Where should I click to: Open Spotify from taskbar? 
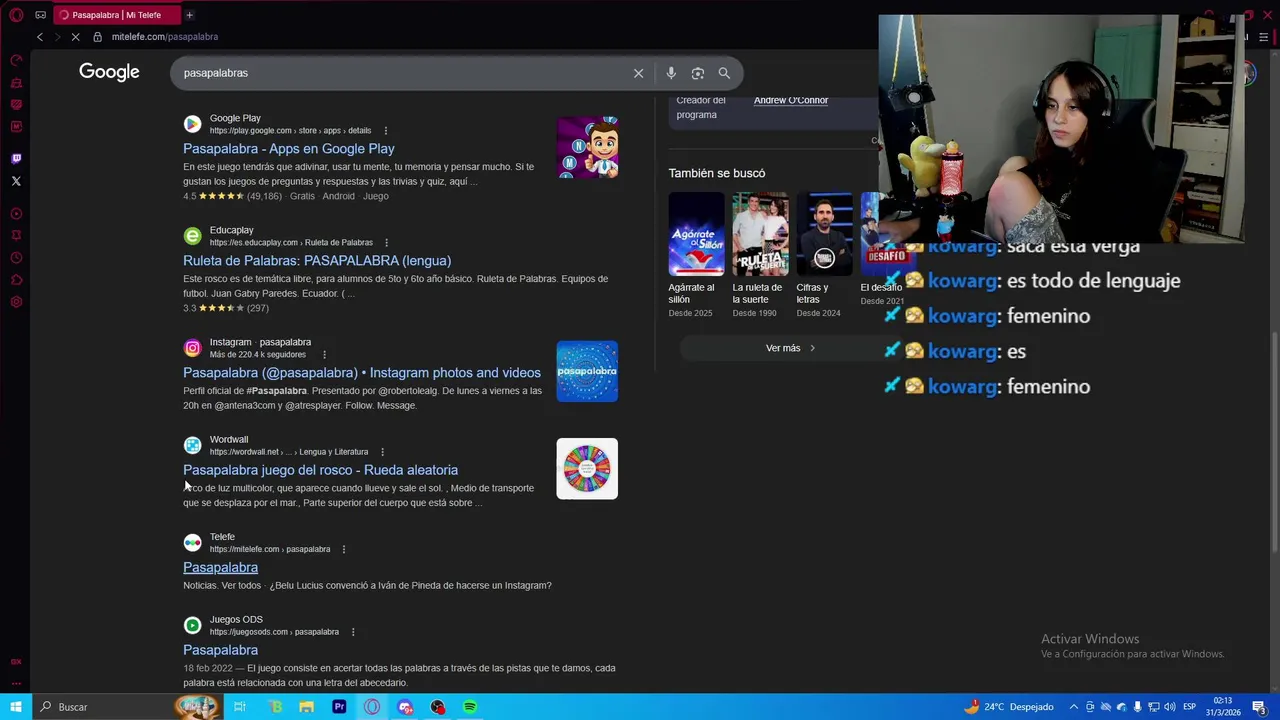tap(470, 707)
